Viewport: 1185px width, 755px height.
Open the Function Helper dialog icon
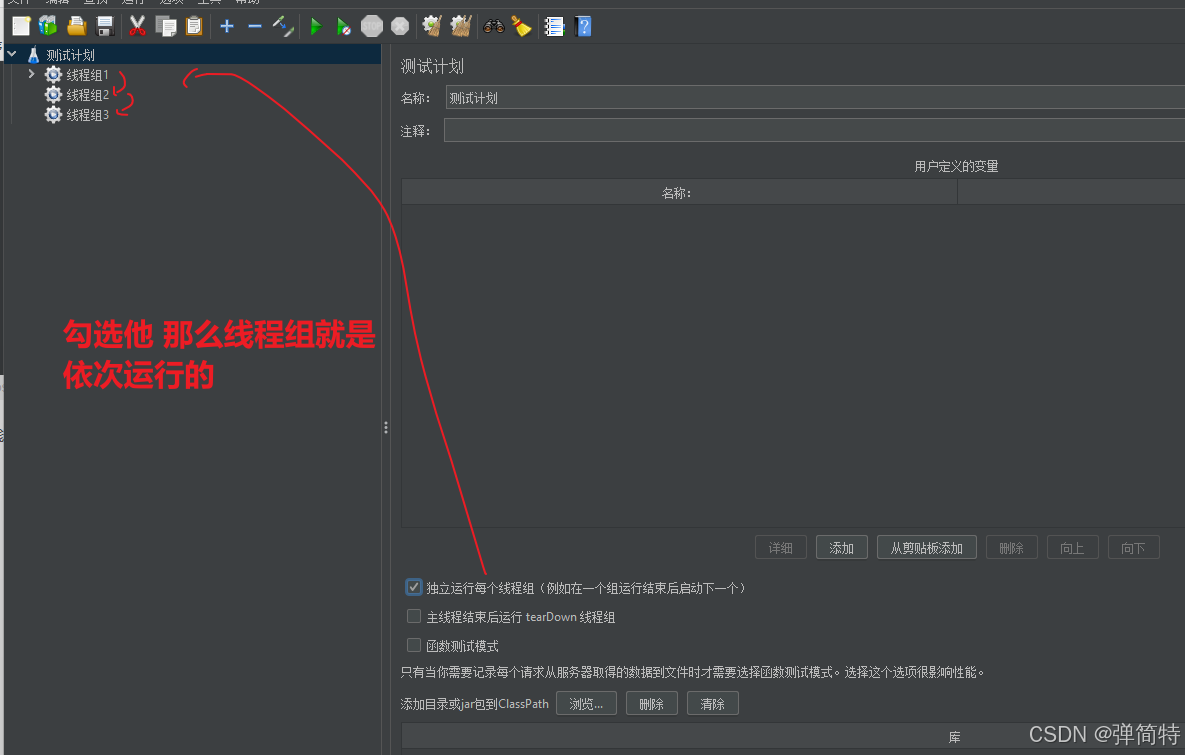[553, 26]
